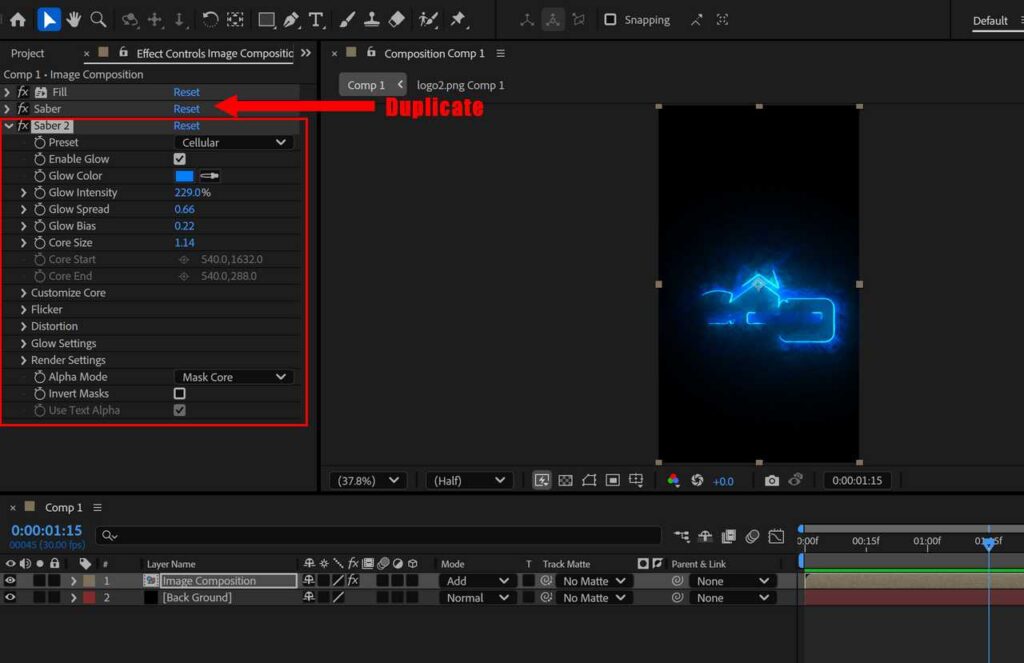Hide the Back Ground layer
The height and width of the screenshot is (663, 1024).
pos(10,597)
